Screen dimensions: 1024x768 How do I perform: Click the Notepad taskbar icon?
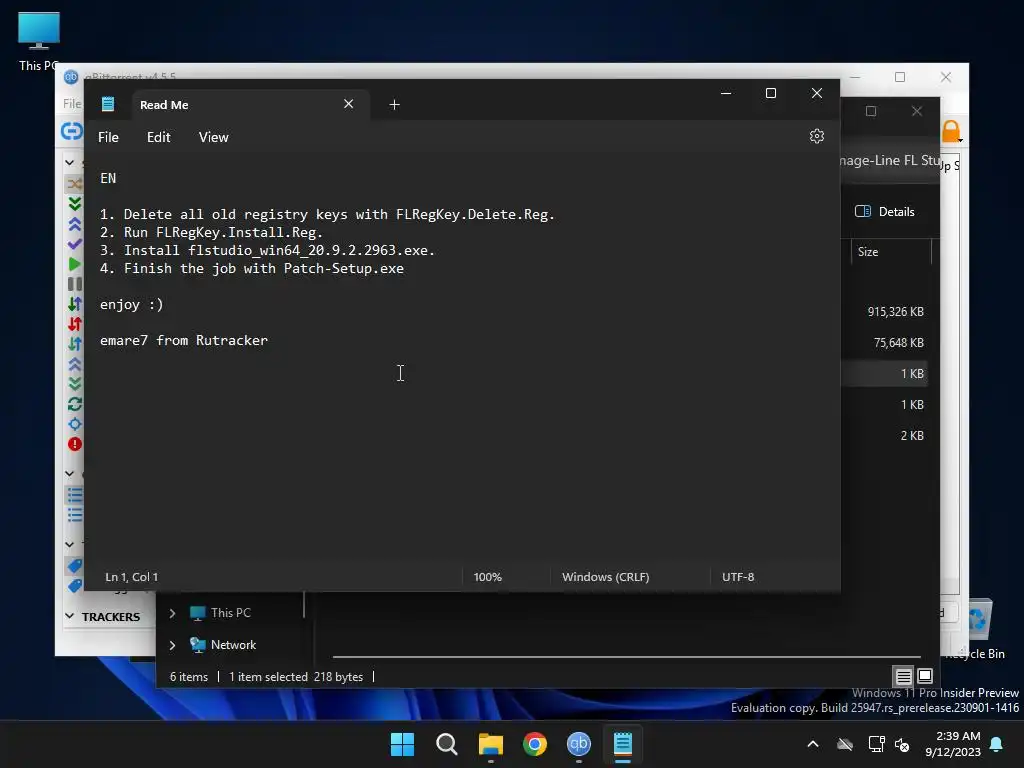[623, 744]
